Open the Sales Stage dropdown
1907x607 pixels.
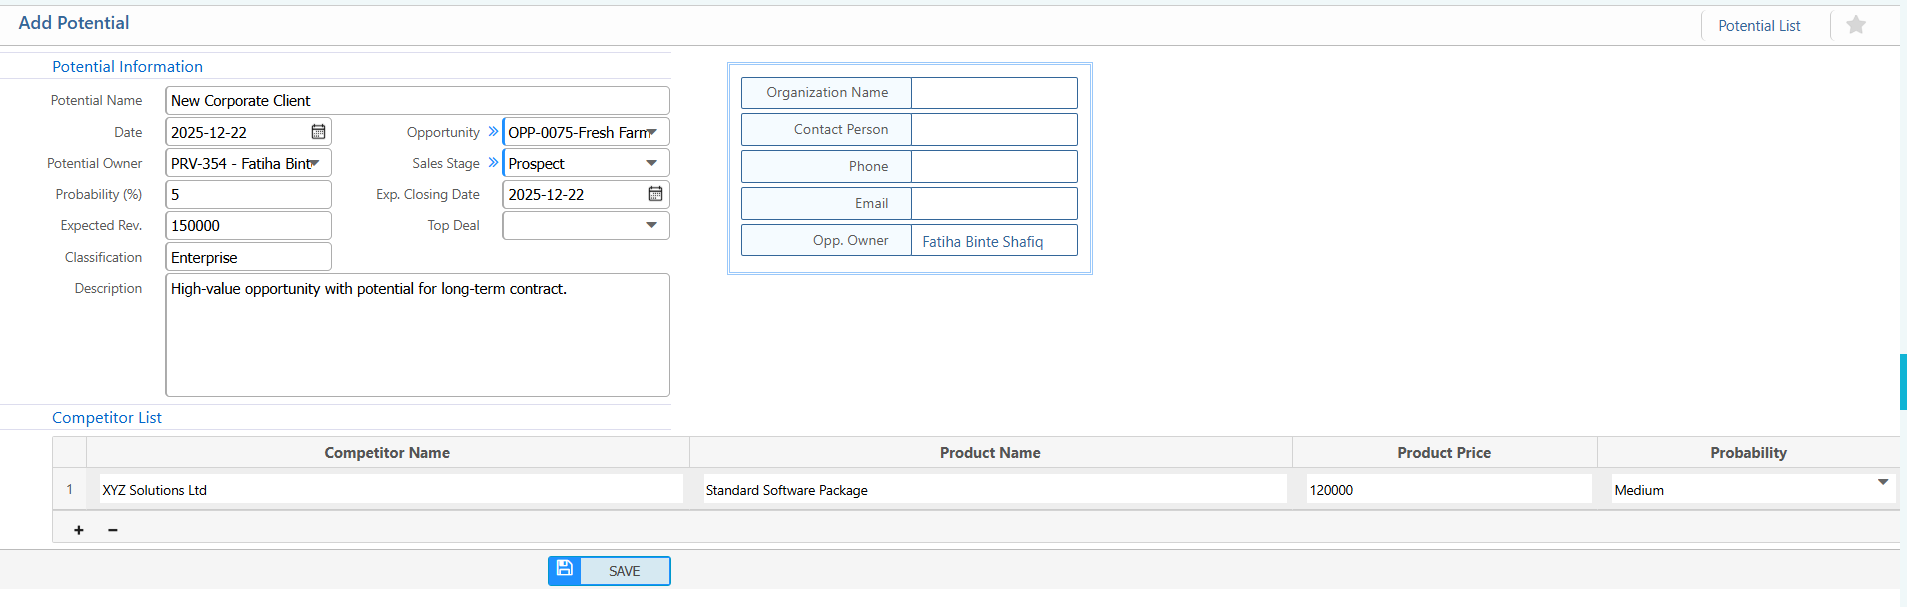(652, 163)
